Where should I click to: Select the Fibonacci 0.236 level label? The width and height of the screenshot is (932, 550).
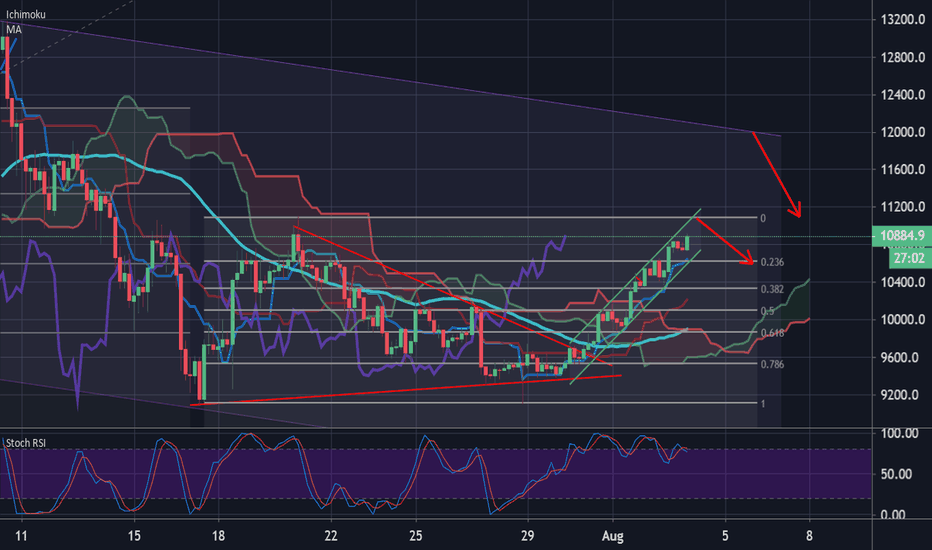[772, 262]
